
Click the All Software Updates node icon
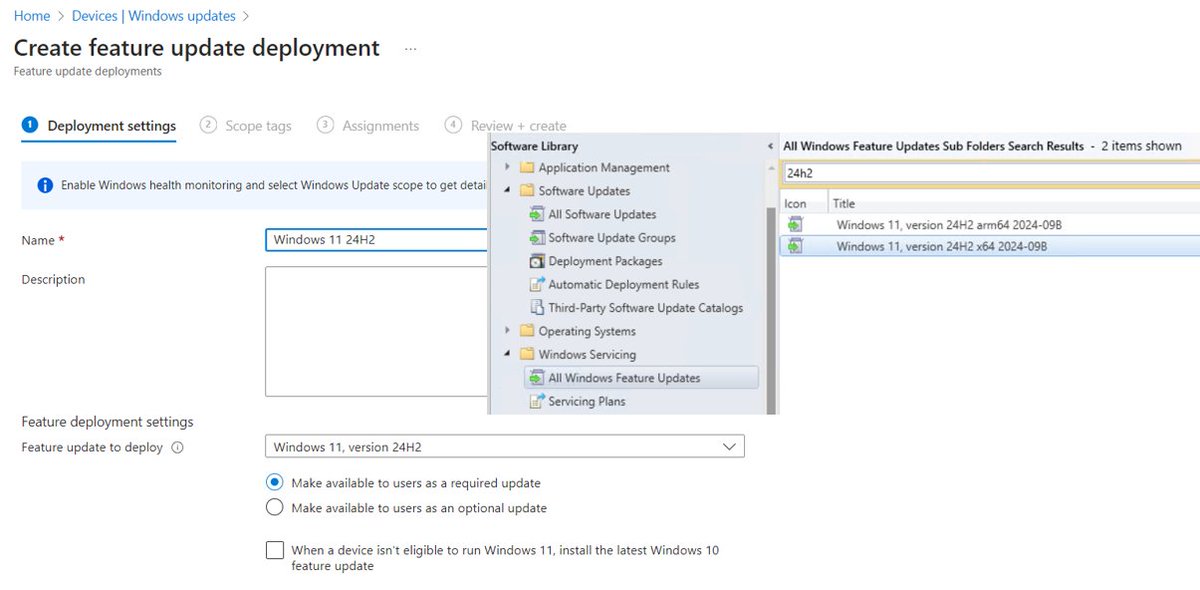point(536,214)
